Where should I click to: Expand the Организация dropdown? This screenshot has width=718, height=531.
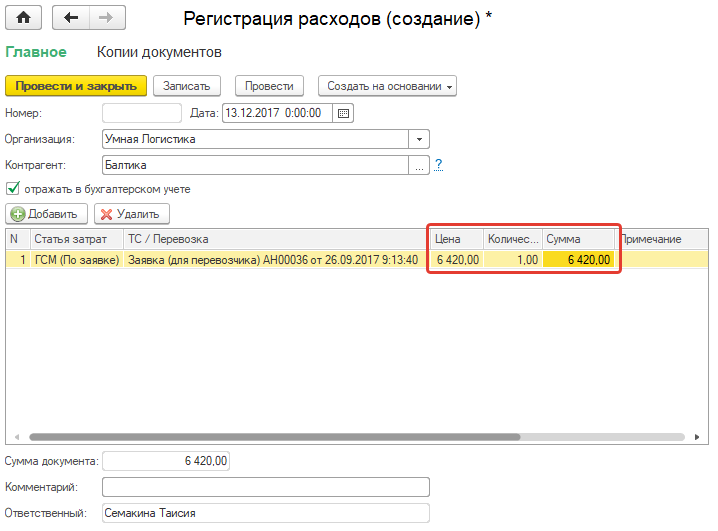click(x=419, y=139)
